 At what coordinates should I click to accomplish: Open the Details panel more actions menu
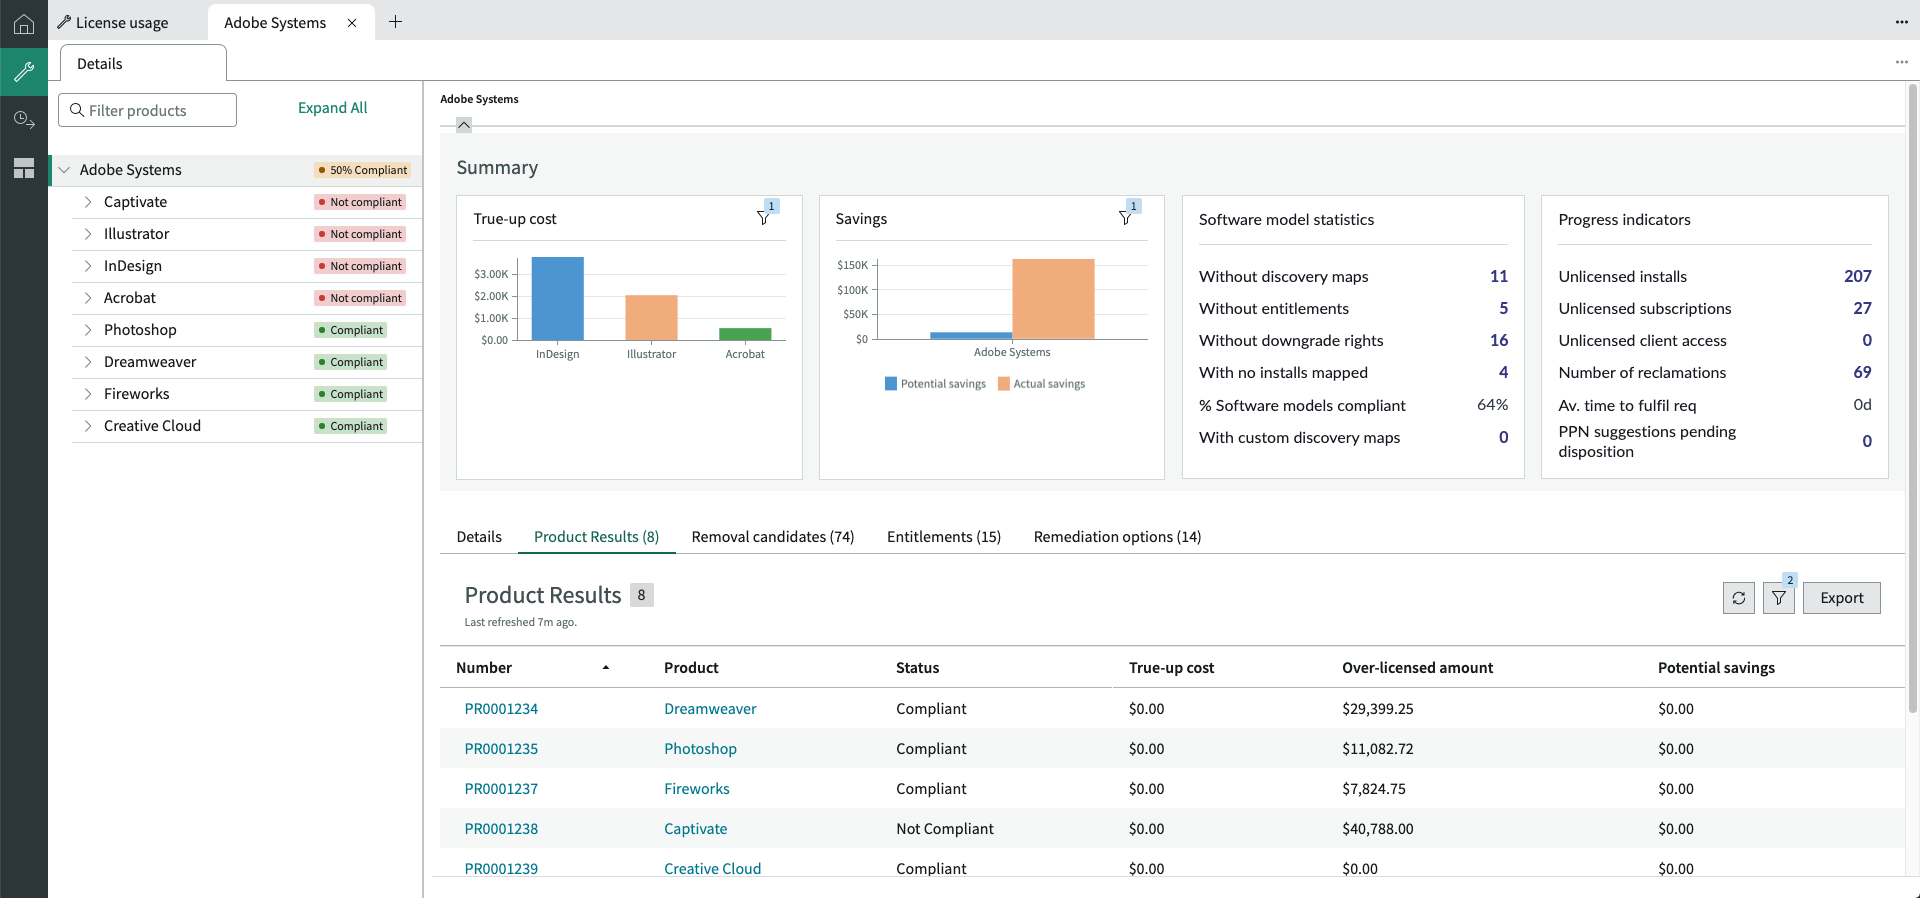click(x=1901, y=62)
